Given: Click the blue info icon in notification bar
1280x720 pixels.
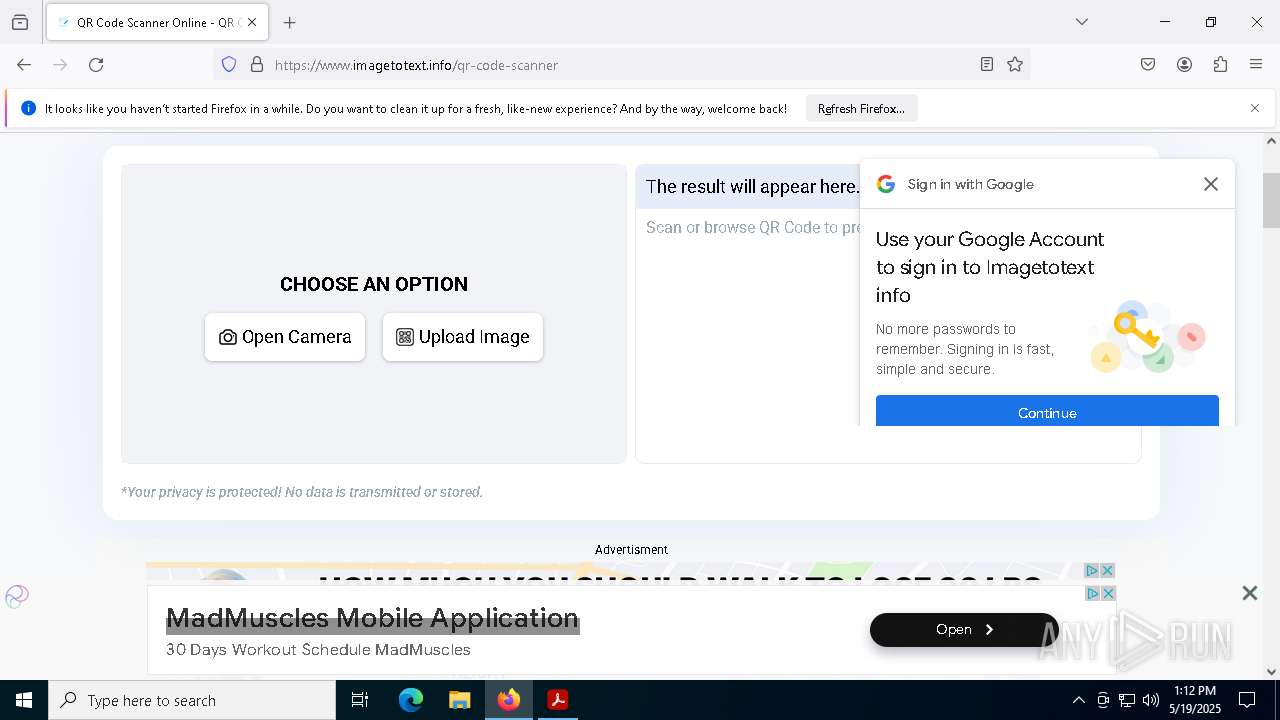Looking at the screenshot, I should pyautogui.click(x=28, y=108).
